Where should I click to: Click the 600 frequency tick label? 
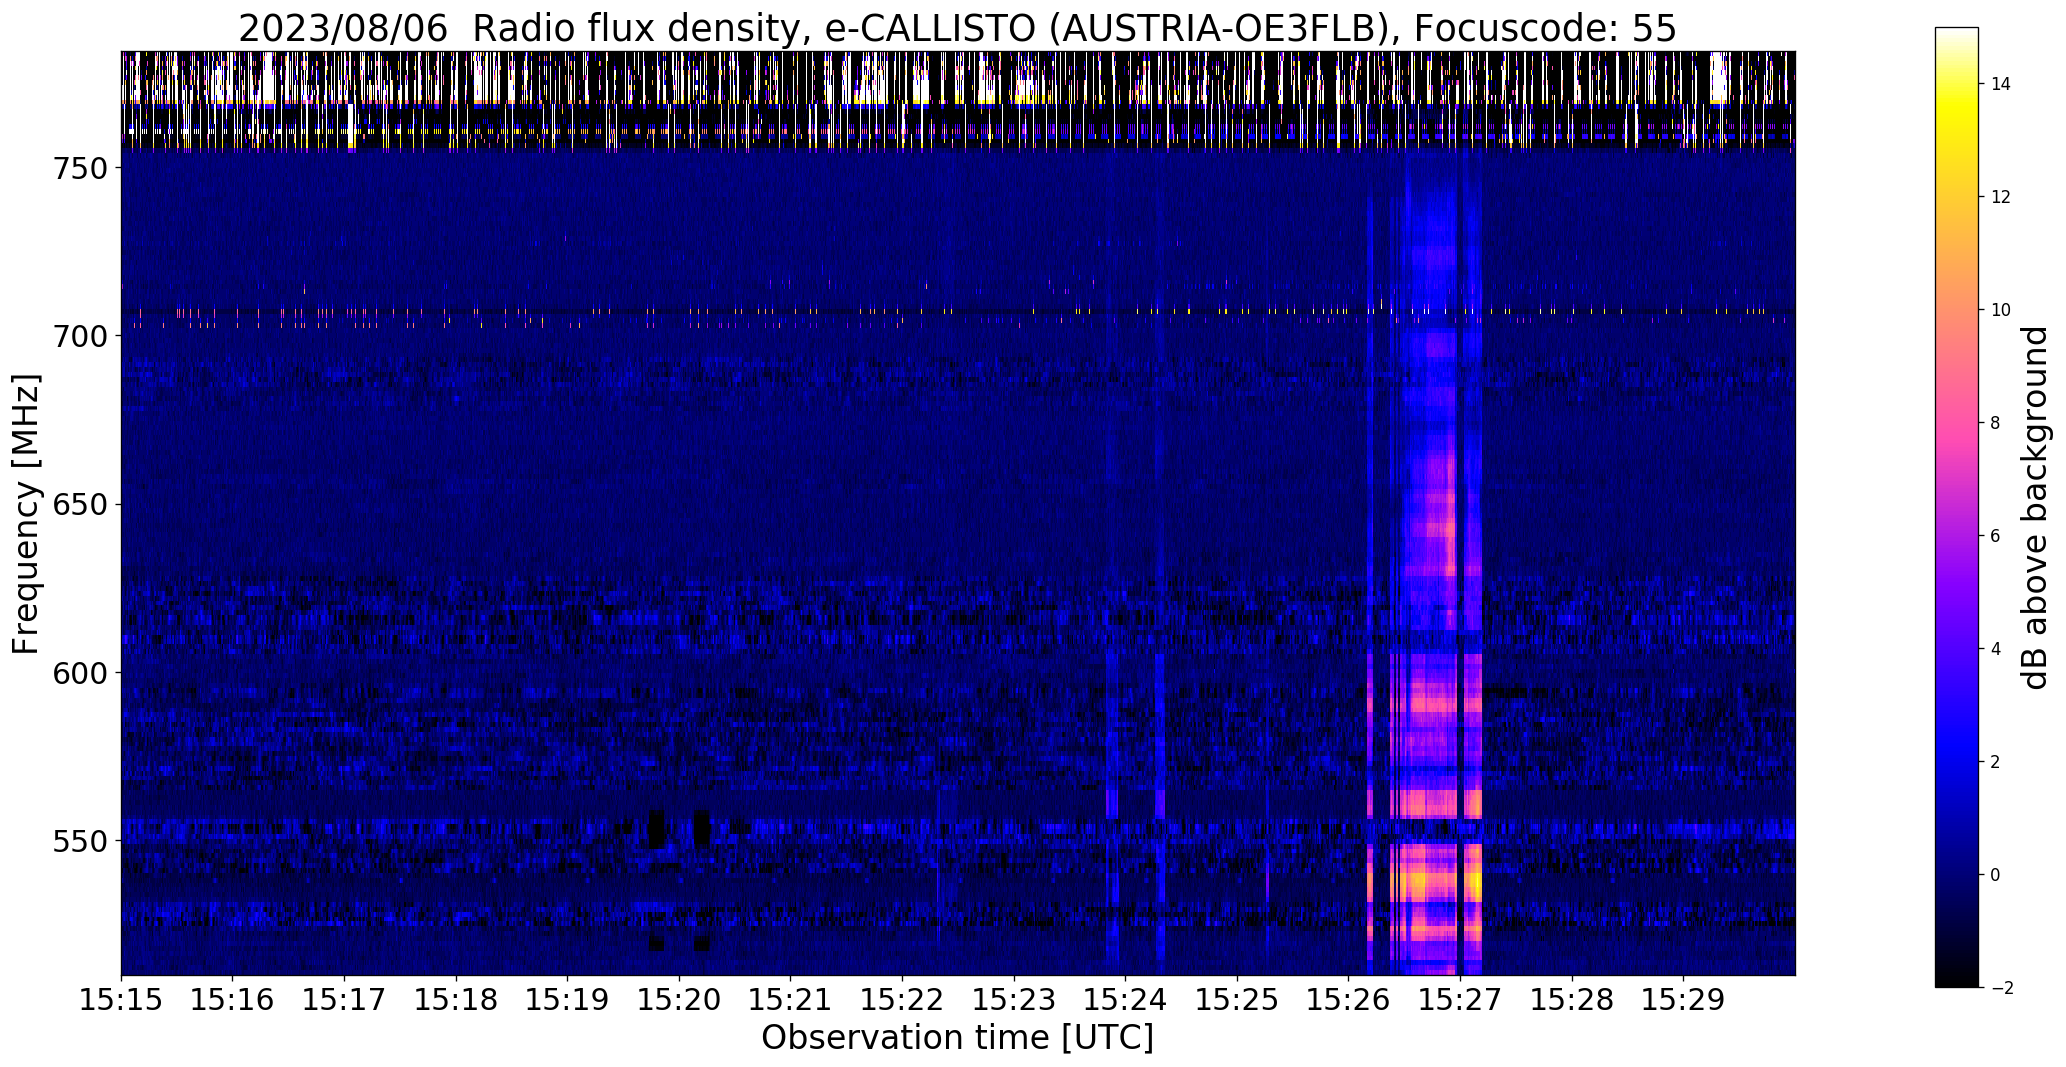(79, 672)
